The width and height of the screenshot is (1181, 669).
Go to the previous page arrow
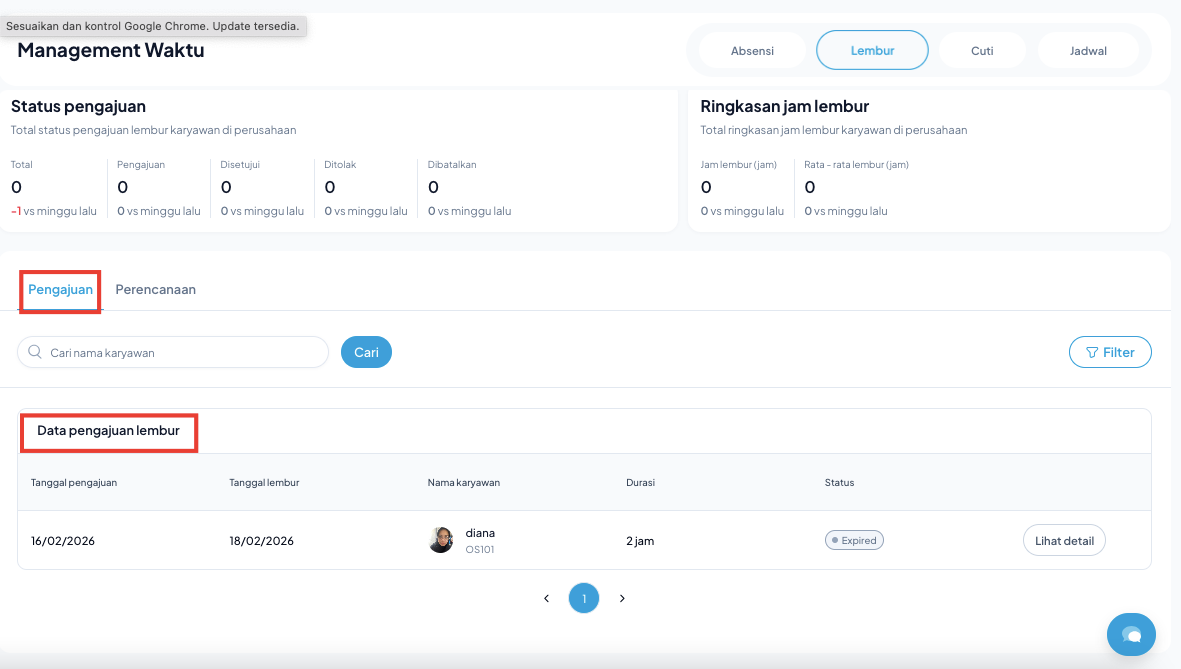[546, 598]
